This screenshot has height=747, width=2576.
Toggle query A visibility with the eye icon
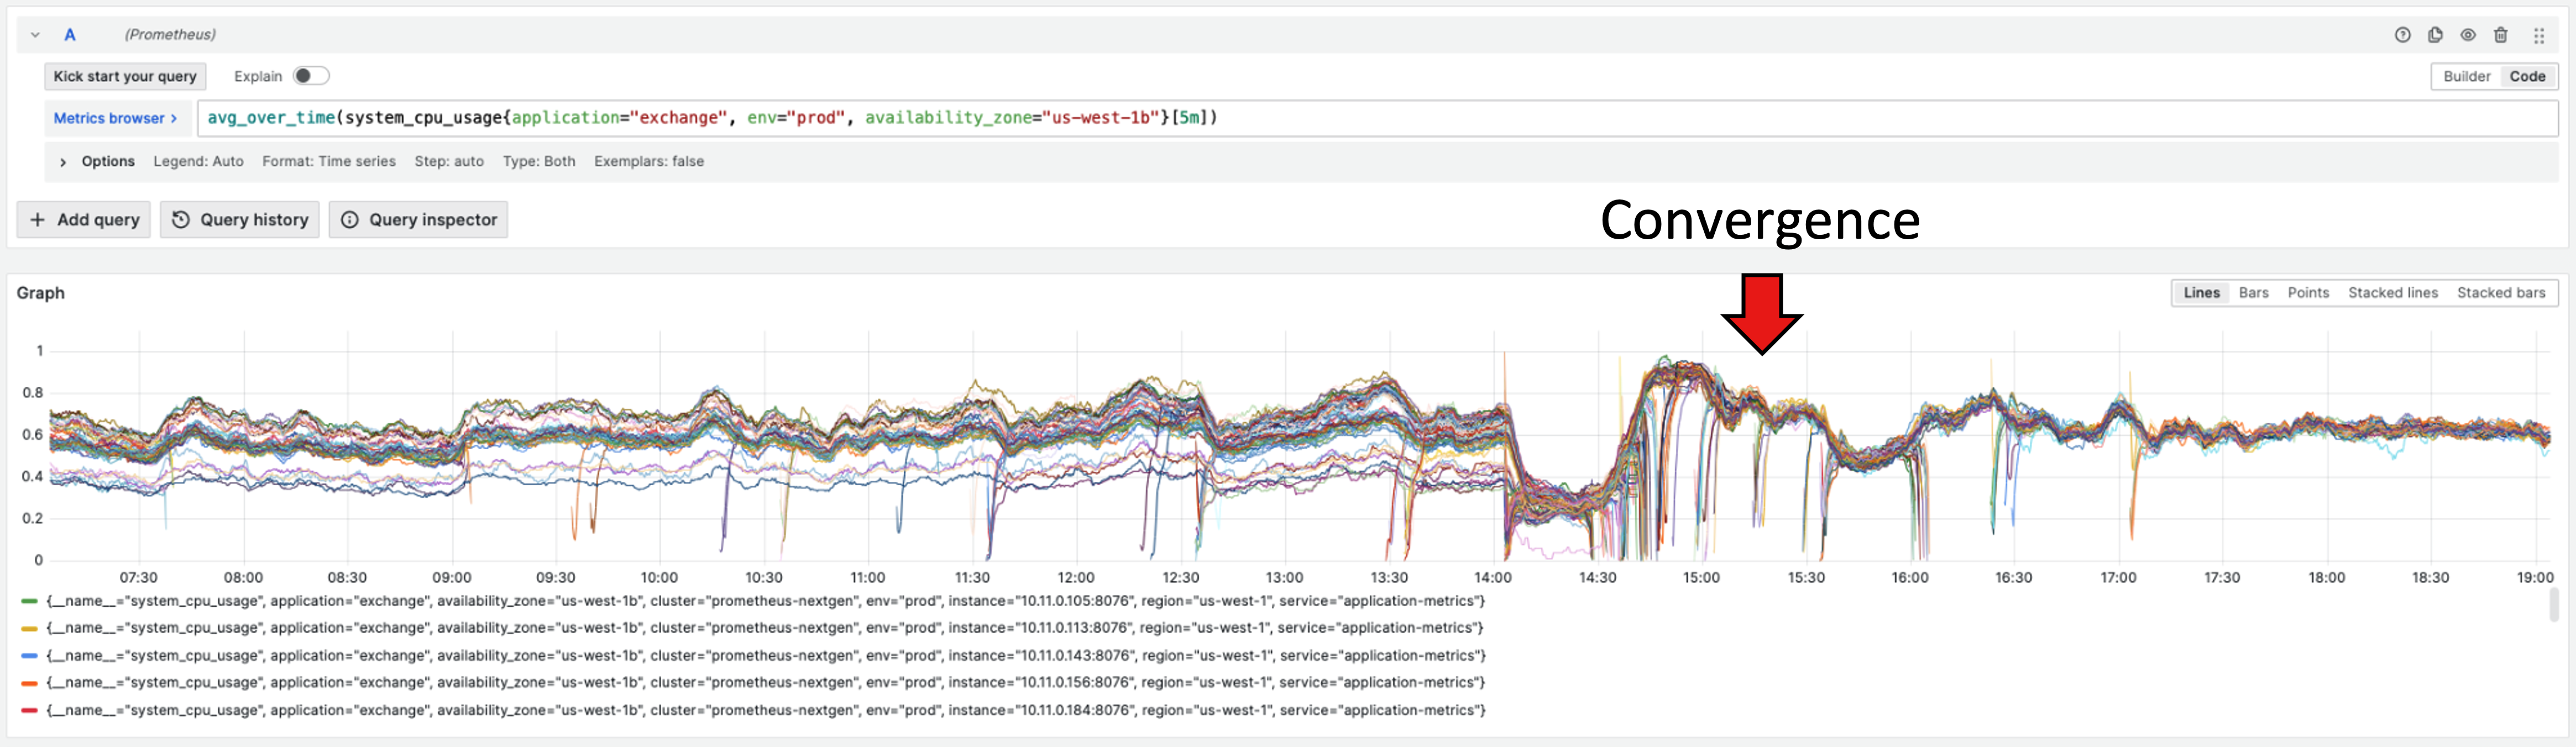[2468, 35]
